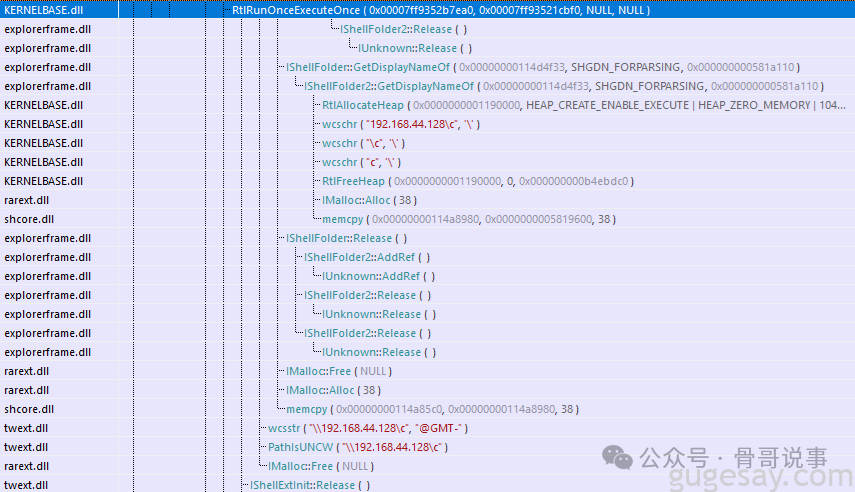This screenshot has width=855, height=492.
Task: Click shcore.dll module beside memcpy to 0x00000000114a85c0
Action: coord(29,409)
